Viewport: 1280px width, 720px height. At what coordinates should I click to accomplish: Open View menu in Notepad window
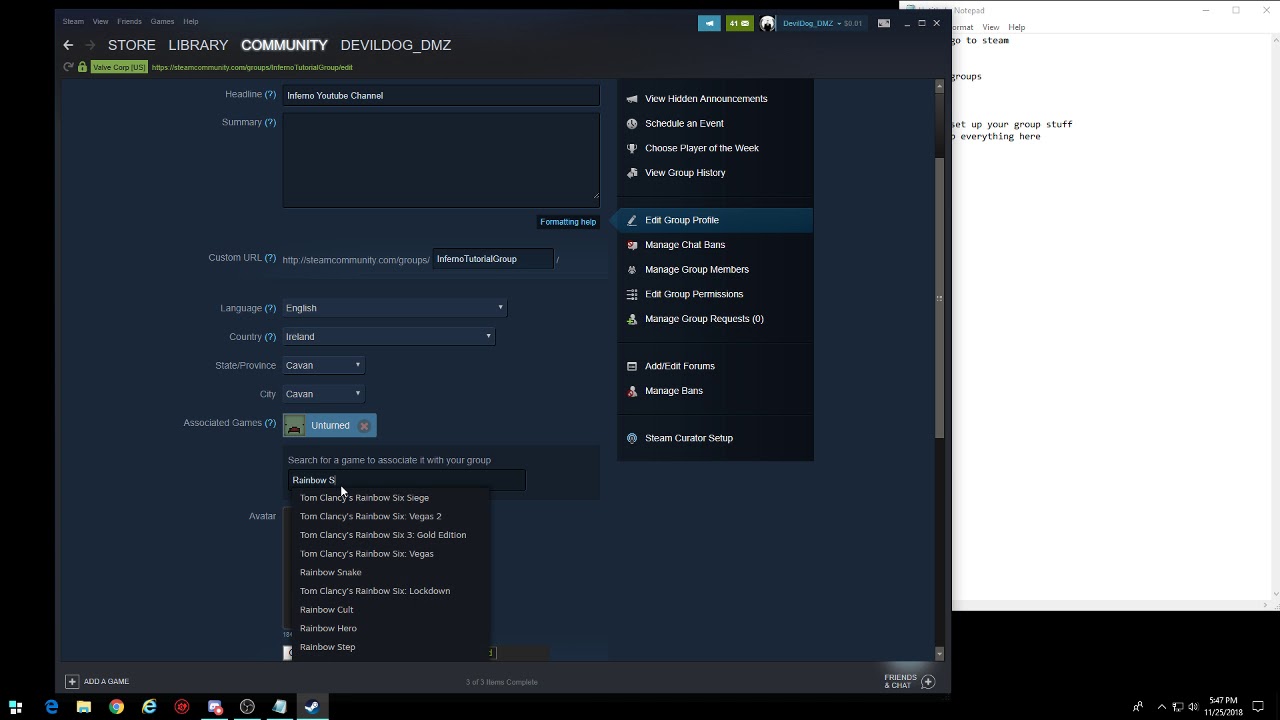pyautogui.click(x=990, y=27)
